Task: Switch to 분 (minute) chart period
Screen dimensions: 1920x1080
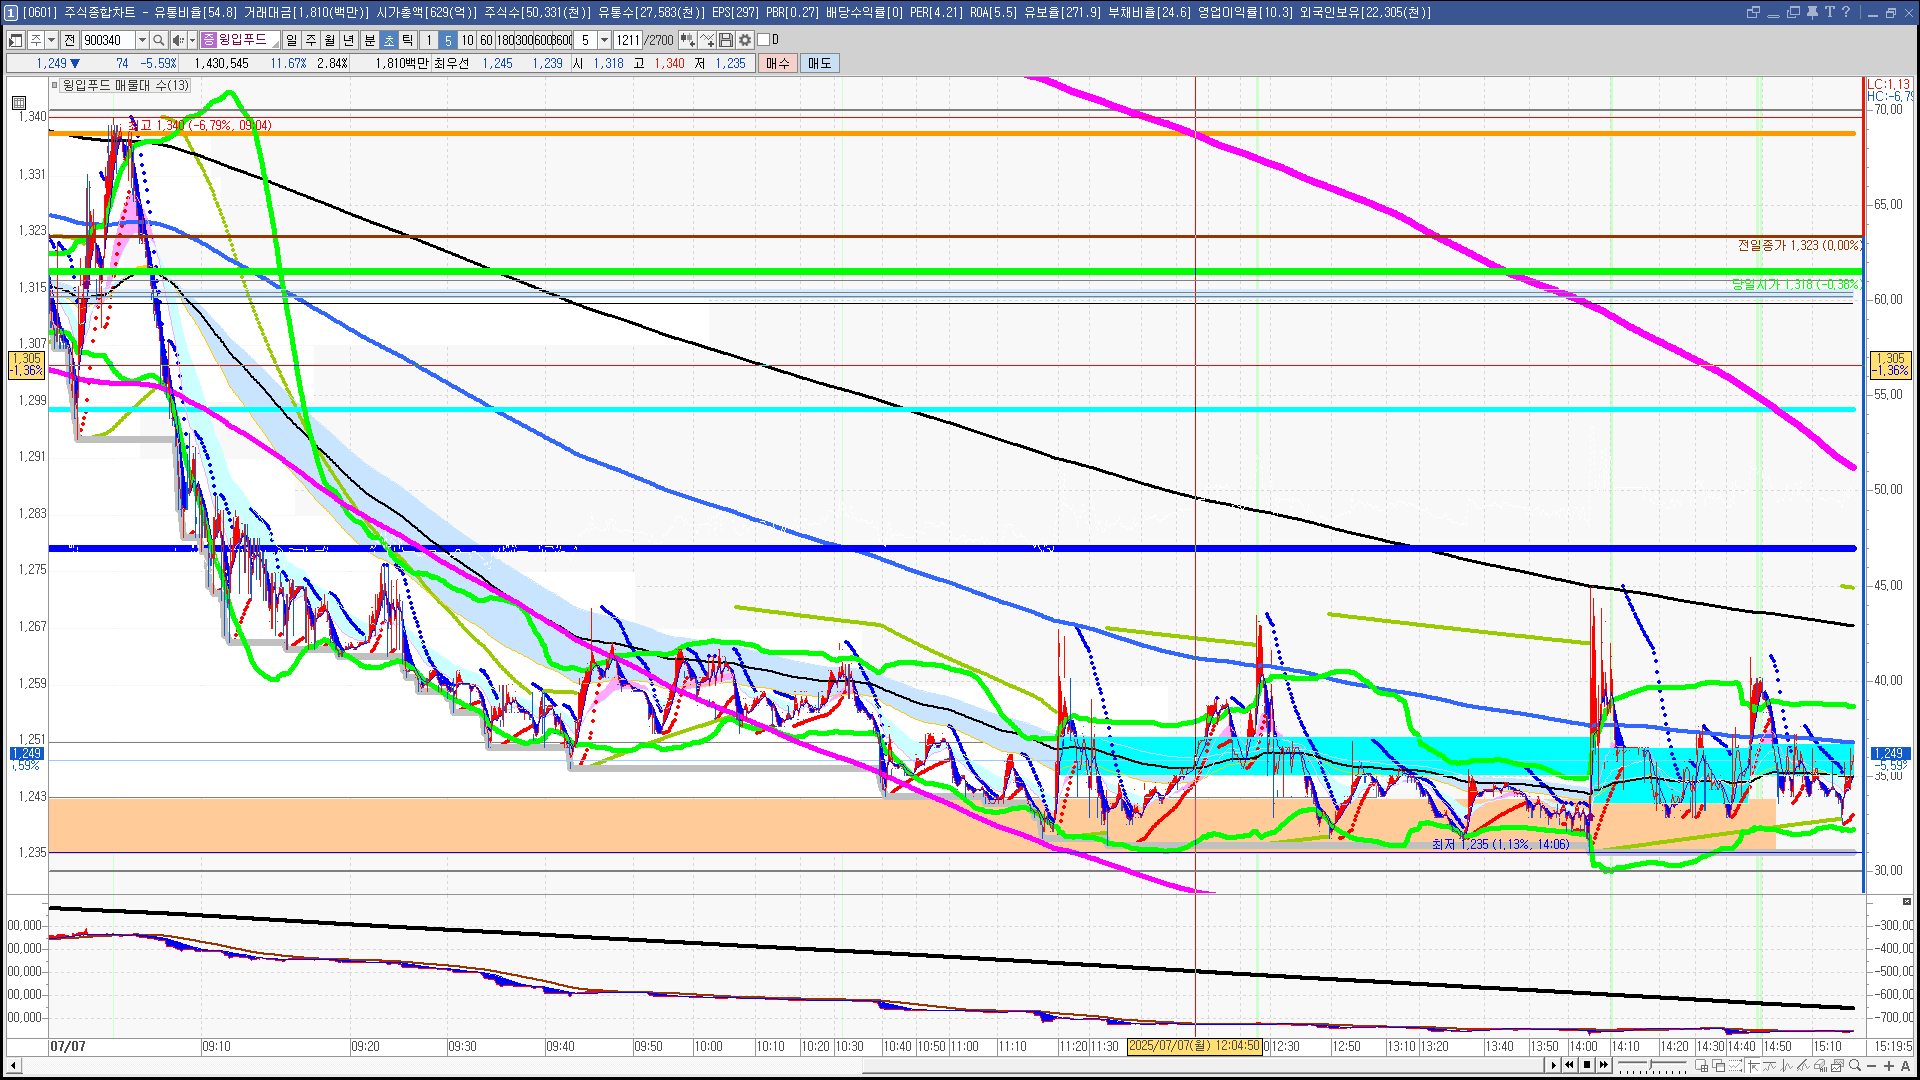Action: (369, 40)
